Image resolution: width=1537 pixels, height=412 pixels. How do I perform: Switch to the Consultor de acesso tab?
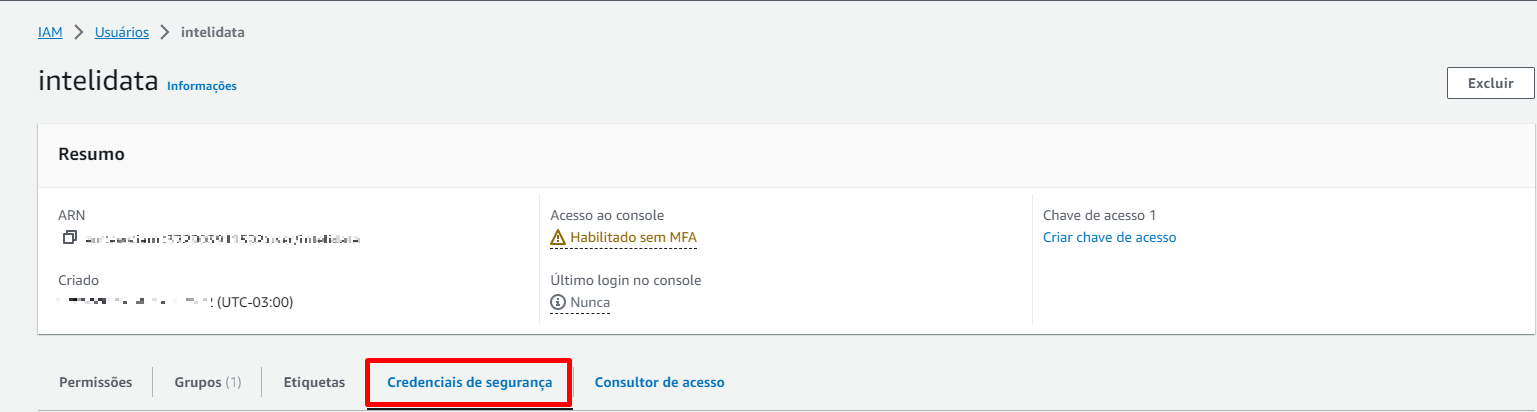tap(659, 382)
